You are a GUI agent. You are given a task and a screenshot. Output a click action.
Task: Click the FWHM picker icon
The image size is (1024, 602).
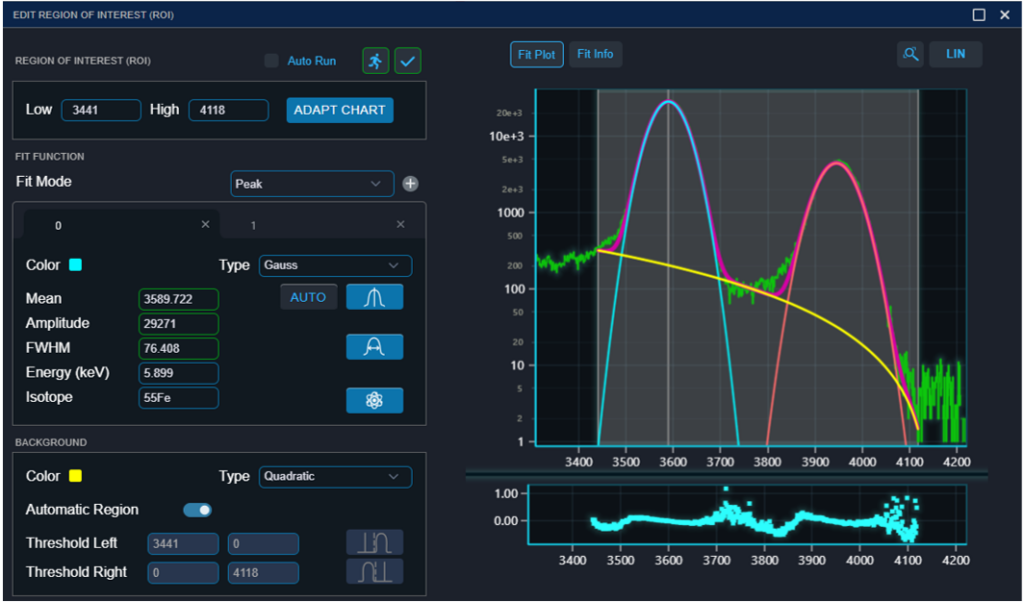pyautogui.click(x=374, y=347)
